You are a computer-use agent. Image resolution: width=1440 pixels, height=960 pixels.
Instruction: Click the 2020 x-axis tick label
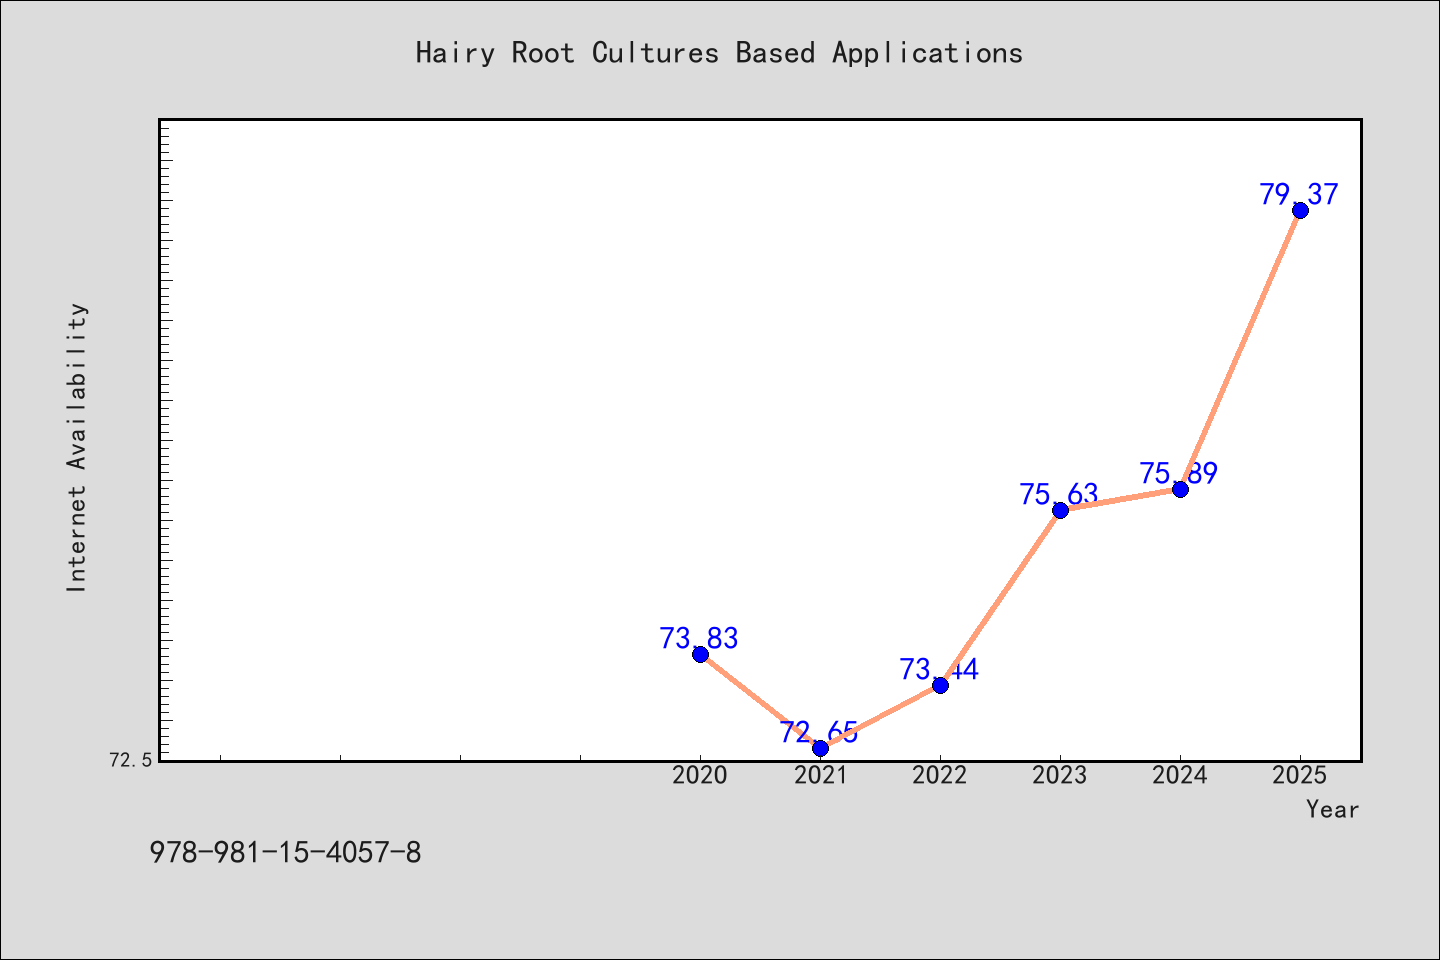pos(700,775)
